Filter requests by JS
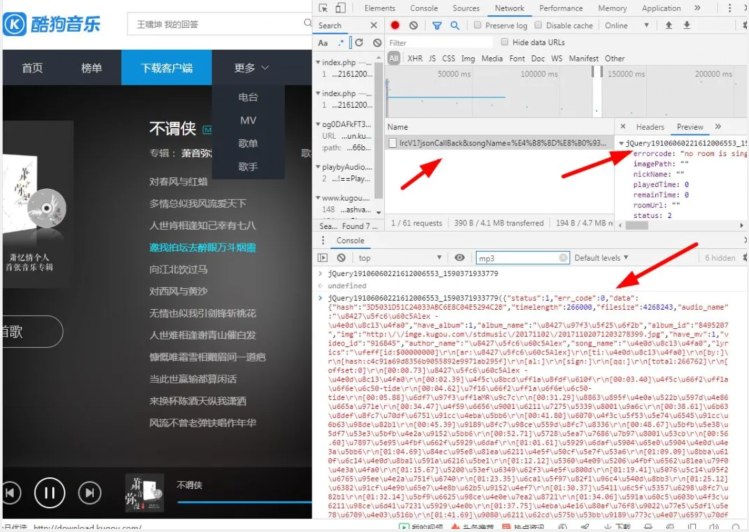749x532 pixels. pyautogui.click(x=432, y=58)
